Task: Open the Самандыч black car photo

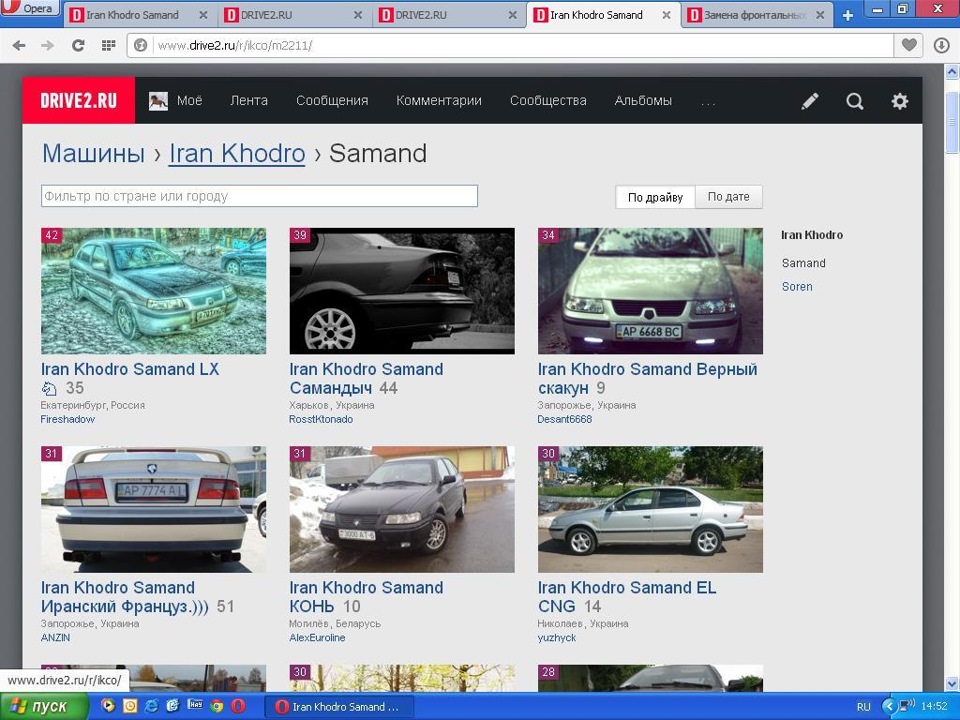Action: 402,291
